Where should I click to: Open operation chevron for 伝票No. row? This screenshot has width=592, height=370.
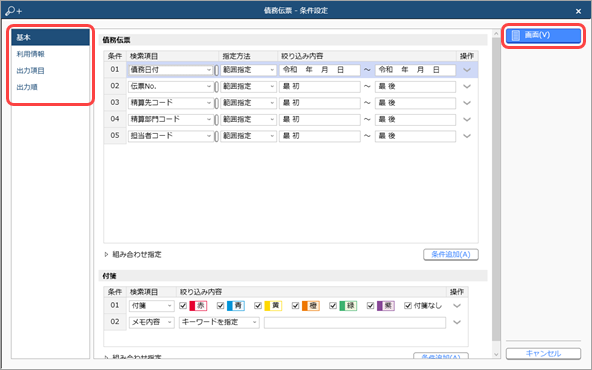click(467, 86)
